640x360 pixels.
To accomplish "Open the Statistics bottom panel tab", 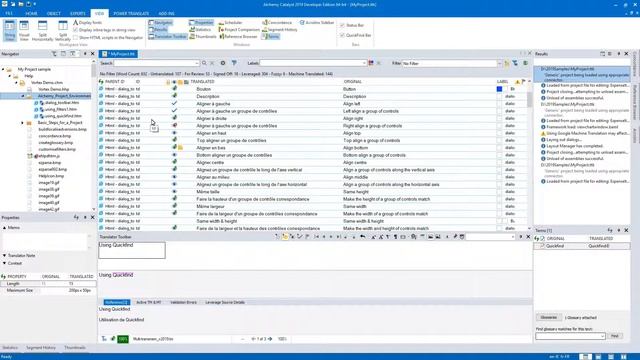I will coord(10,348).
